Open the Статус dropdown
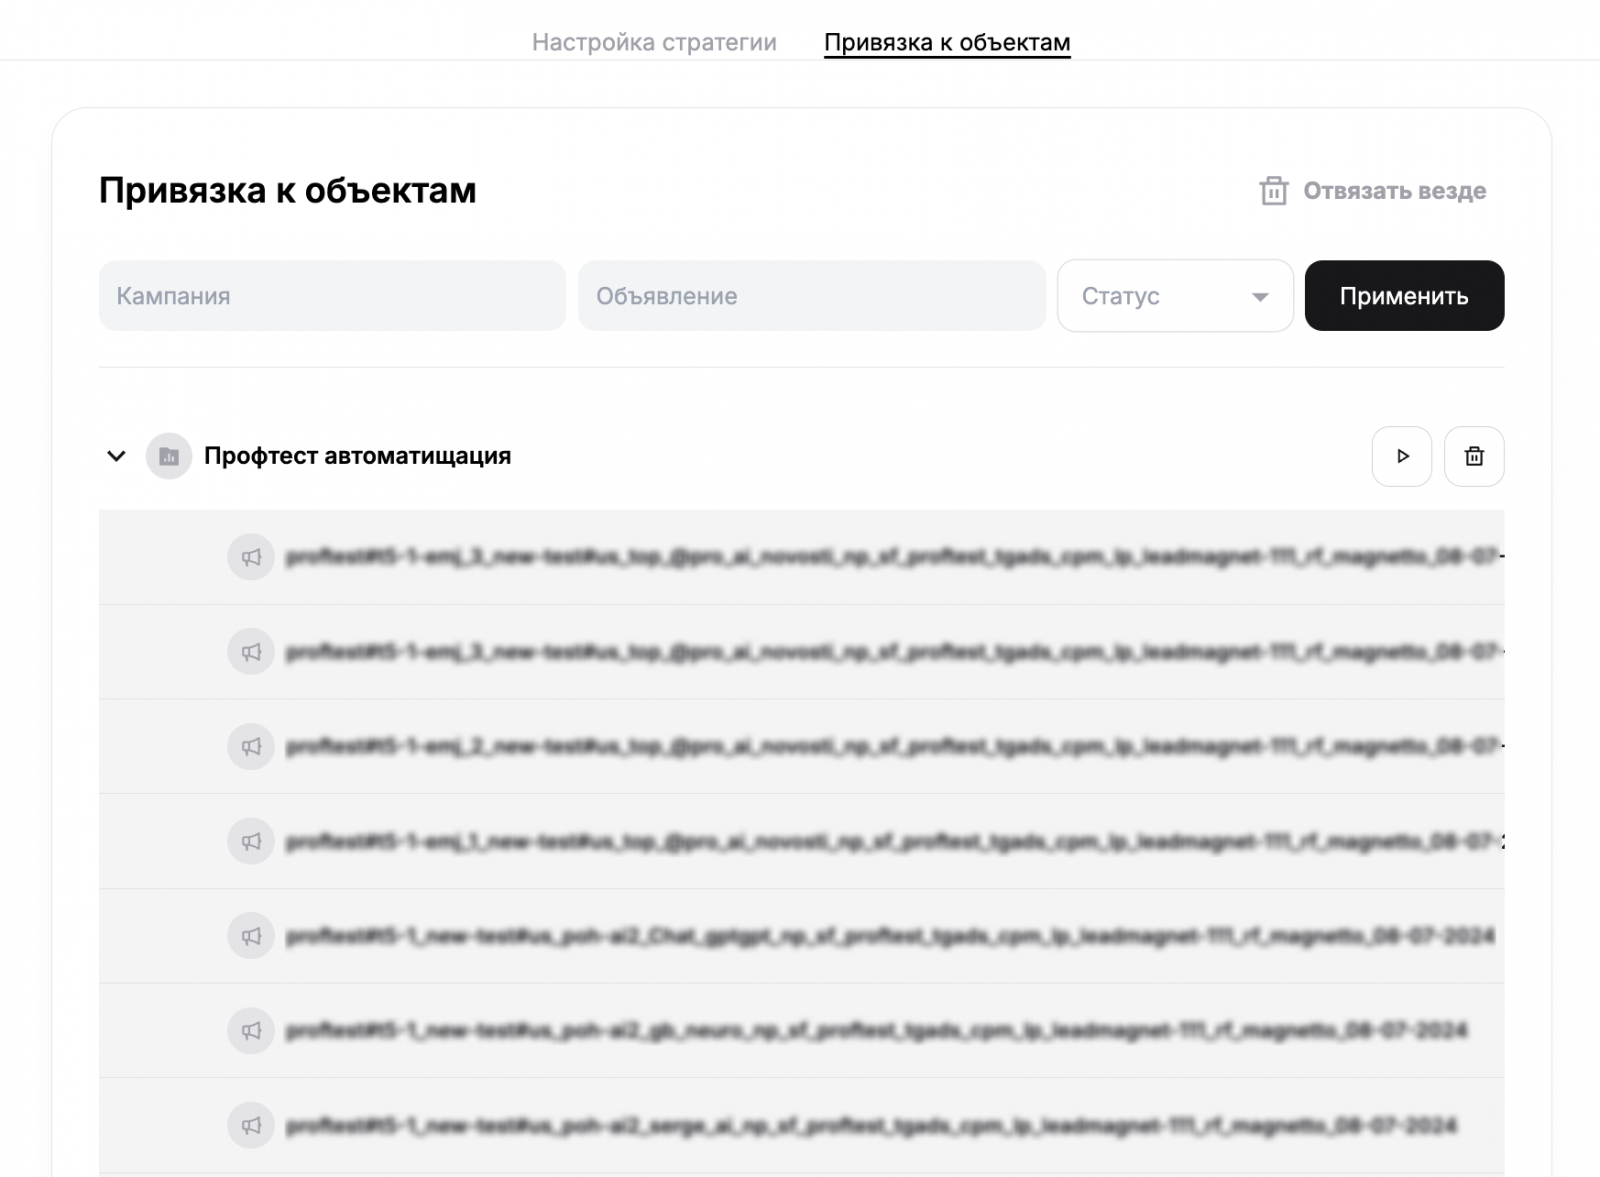1600x1177 pixels. 1175,296
